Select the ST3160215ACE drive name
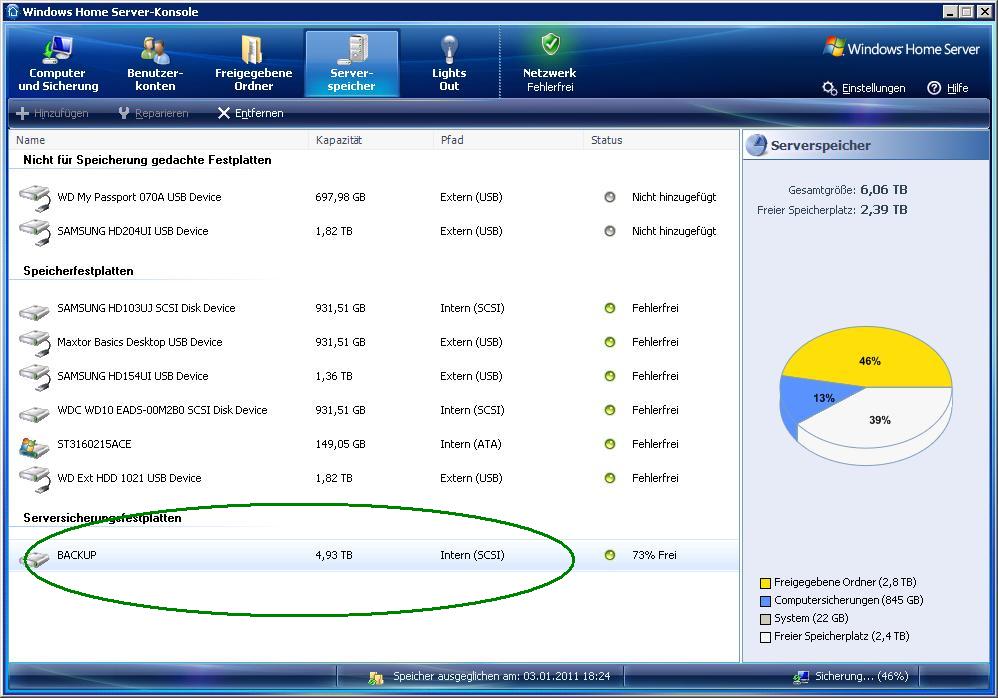Screen dimensions: 998x698 [x=94, y=444]
